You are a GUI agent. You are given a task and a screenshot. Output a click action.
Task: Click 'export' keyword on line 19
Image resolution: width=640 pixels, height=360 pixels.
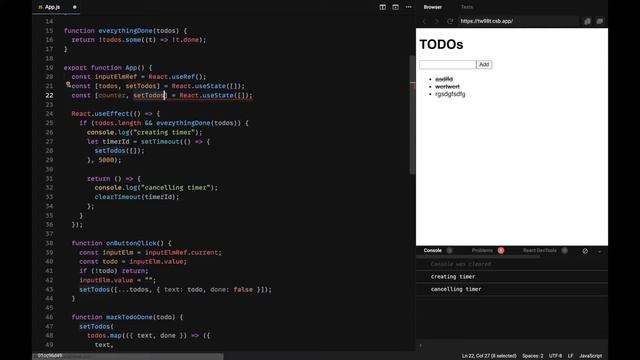coord(75,67)
